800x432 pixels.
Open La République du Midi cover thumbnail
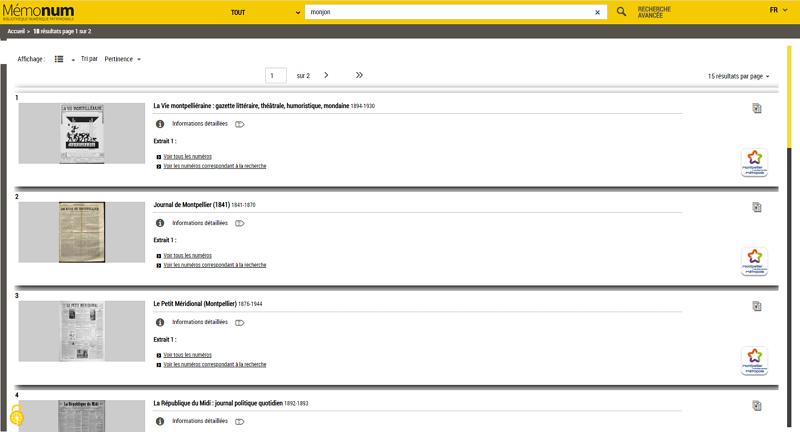[x=82, y=416]
